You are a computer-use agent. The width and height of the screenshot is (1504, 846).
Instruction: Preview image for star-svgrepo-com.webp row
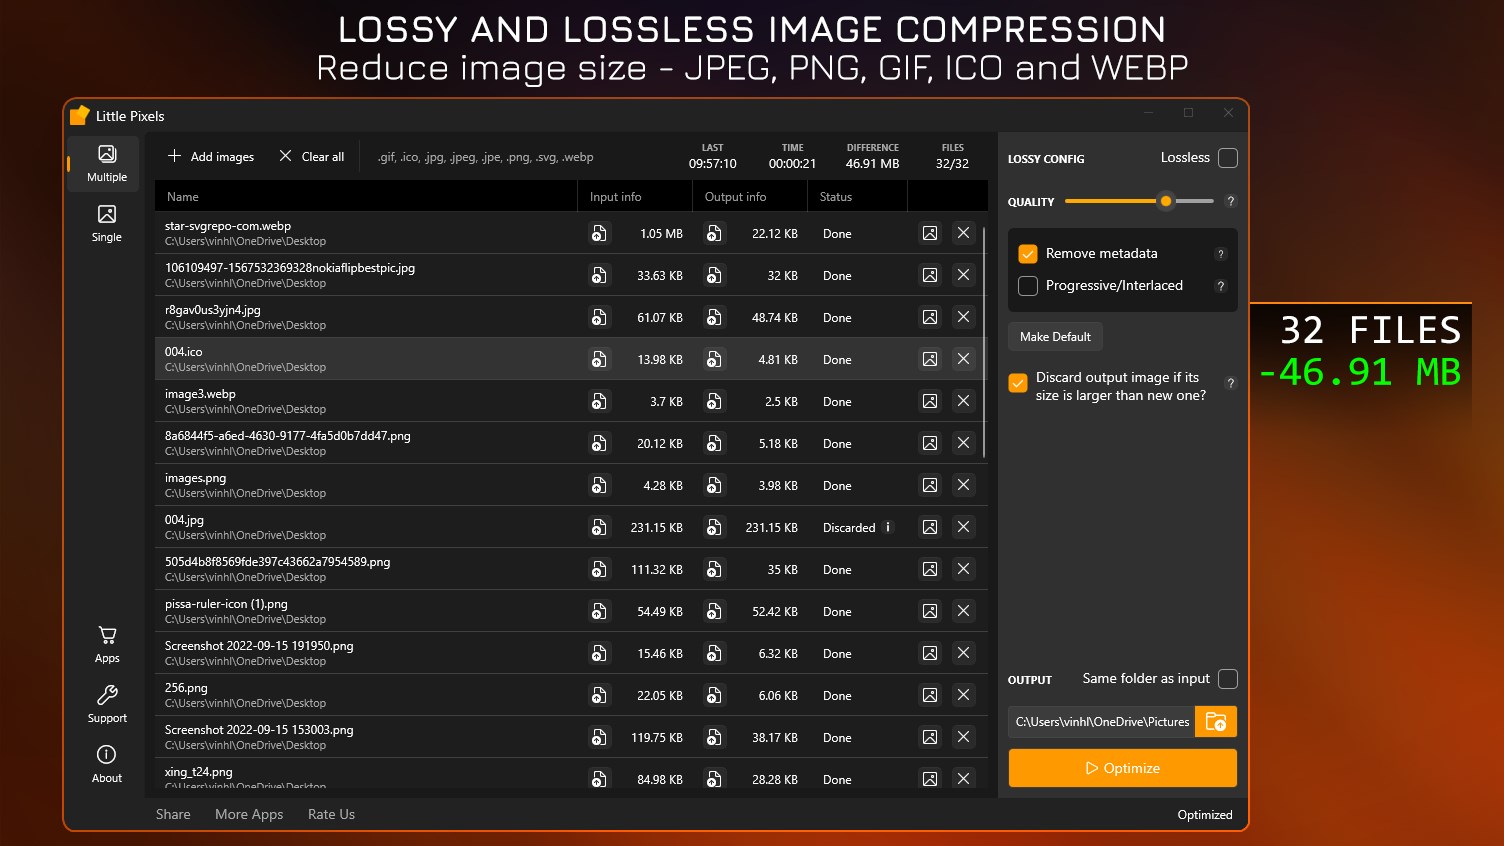click(x=930, y=233)
